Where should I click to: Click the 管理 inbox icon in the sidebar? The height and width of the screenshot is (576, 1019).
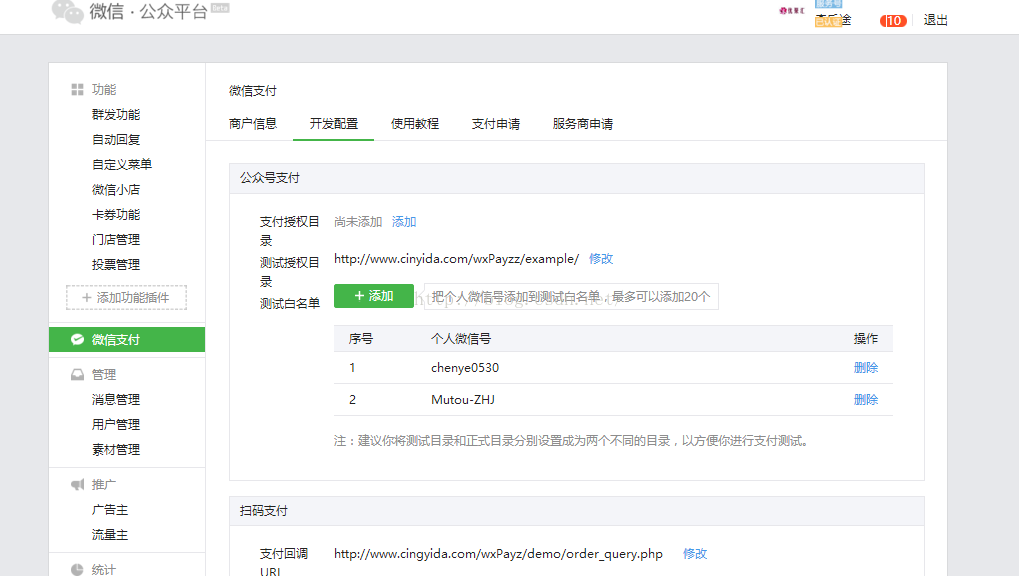[x=77, y=375]
